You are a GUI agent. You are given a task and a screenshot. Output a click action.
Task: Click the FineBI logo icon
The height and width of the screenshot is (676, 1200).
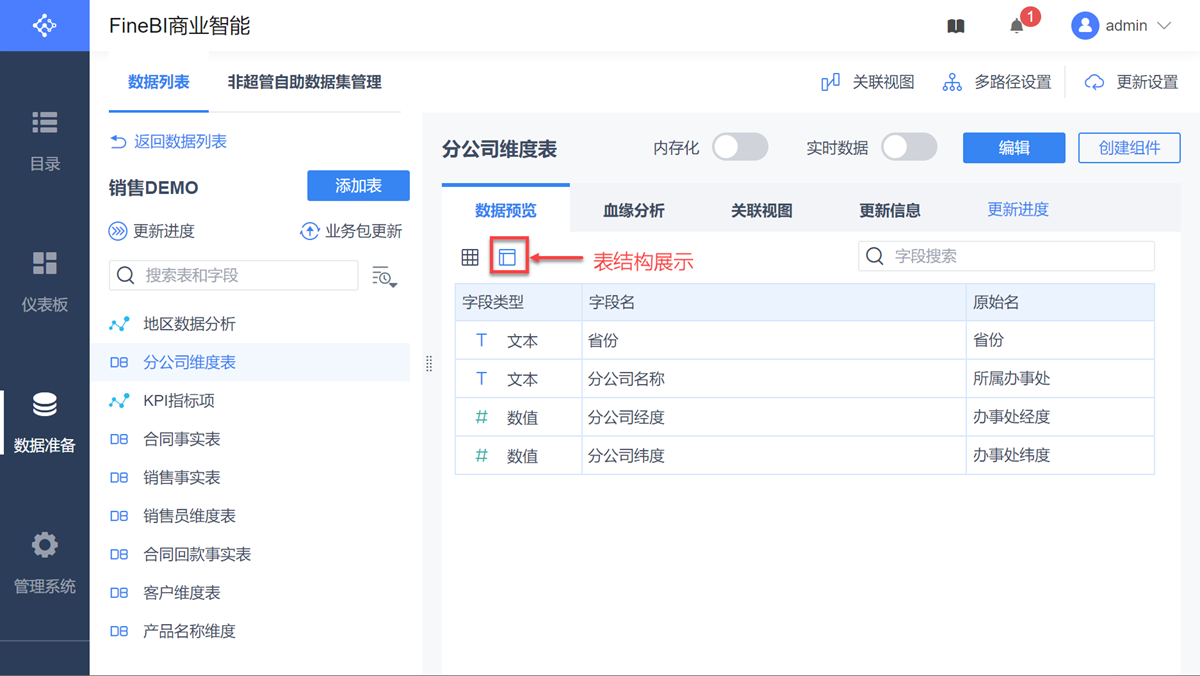(44, 26)
